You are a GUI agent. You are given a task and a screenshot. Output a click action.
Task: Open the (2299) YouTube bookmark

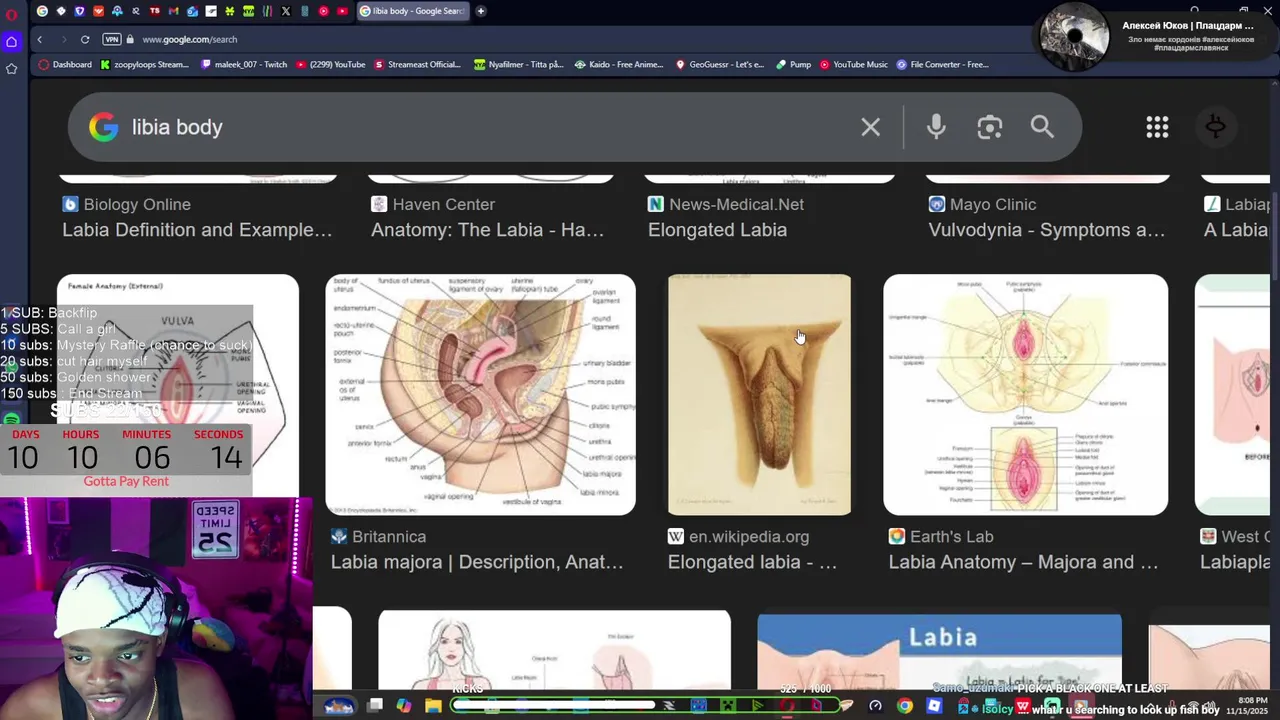(x=331, y=64)
